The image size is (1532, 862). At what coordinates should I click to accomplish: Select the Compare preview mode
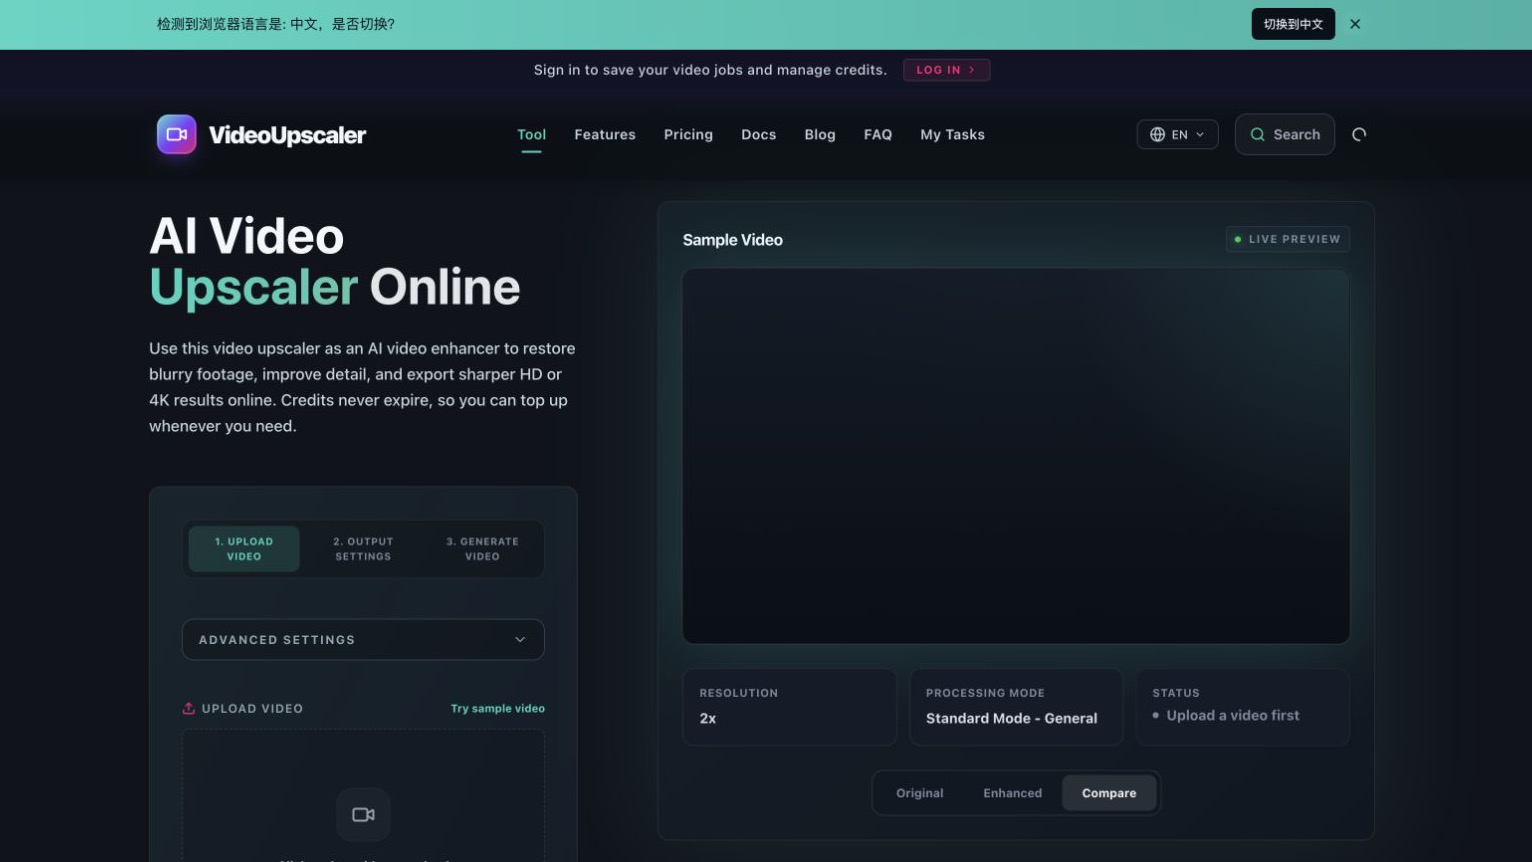click(1109, 793)
